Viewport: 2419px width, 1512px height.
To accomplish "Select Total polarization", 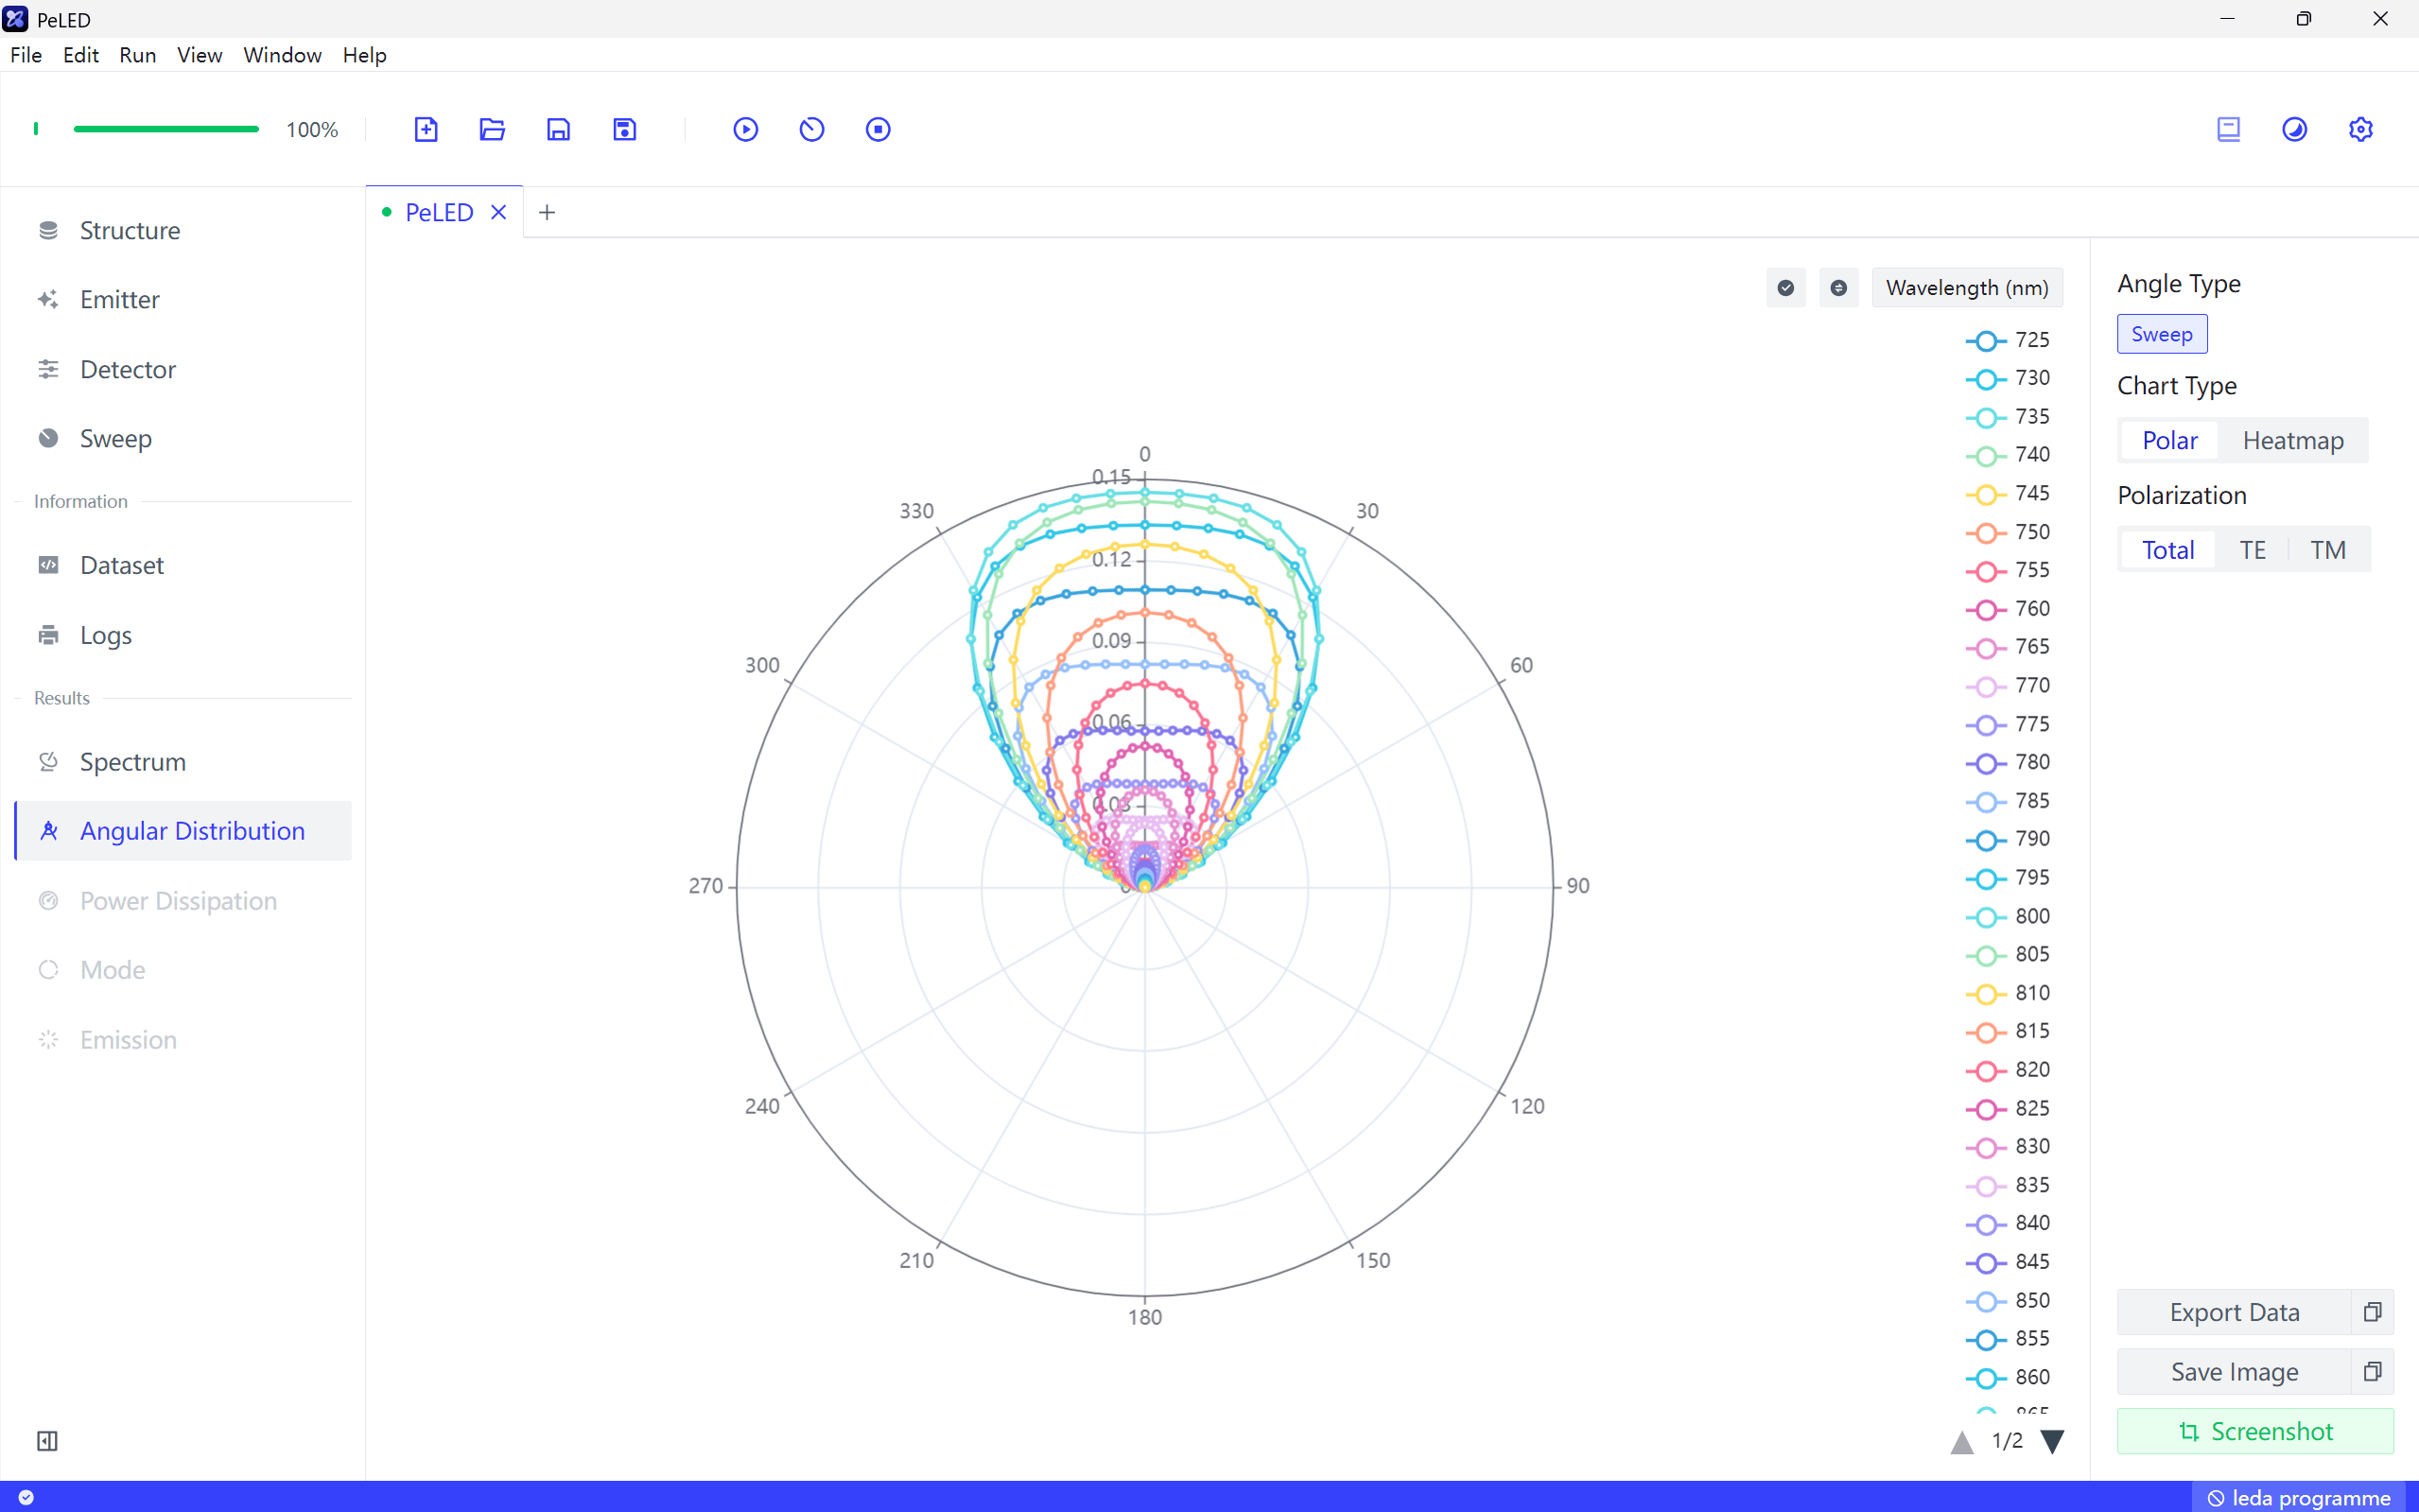I will [x=2168, y=550].
